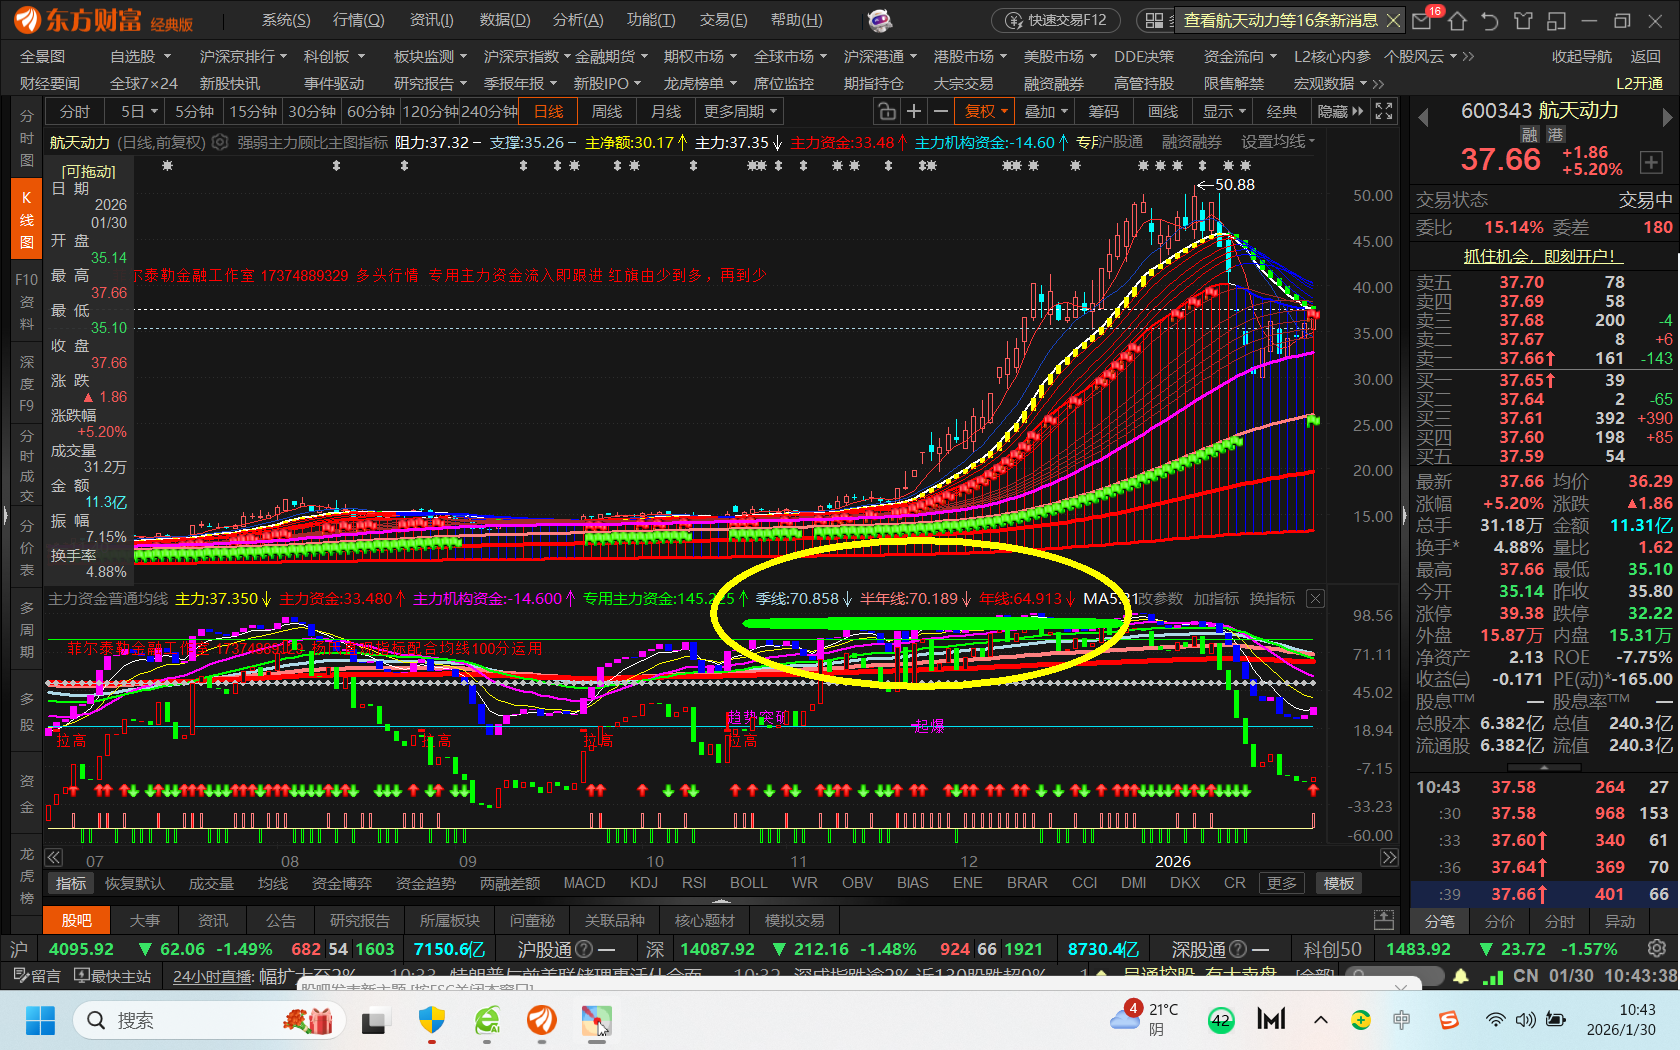This screenshot has width=1680, height=1050.
Task: Click the chart lock icon
Action: [885, 112]
